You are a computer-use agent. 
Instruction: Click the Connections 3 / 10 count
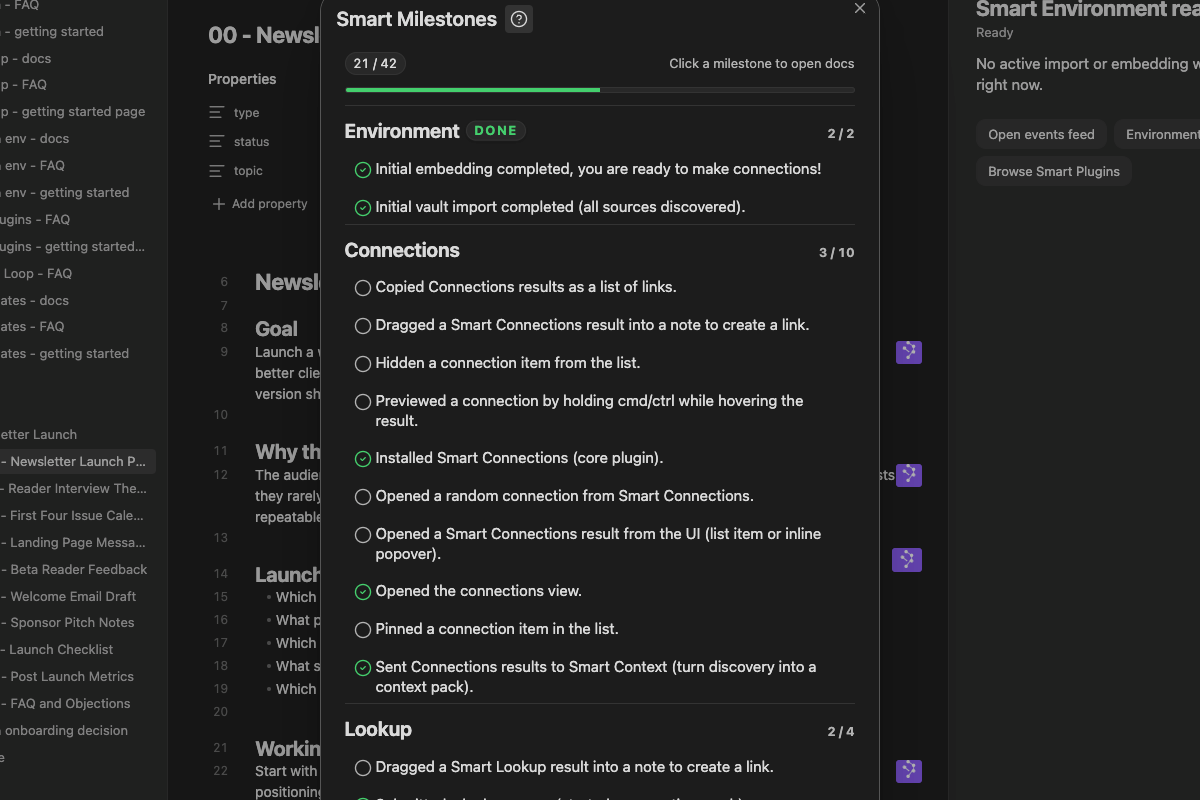tap(836, 253)
